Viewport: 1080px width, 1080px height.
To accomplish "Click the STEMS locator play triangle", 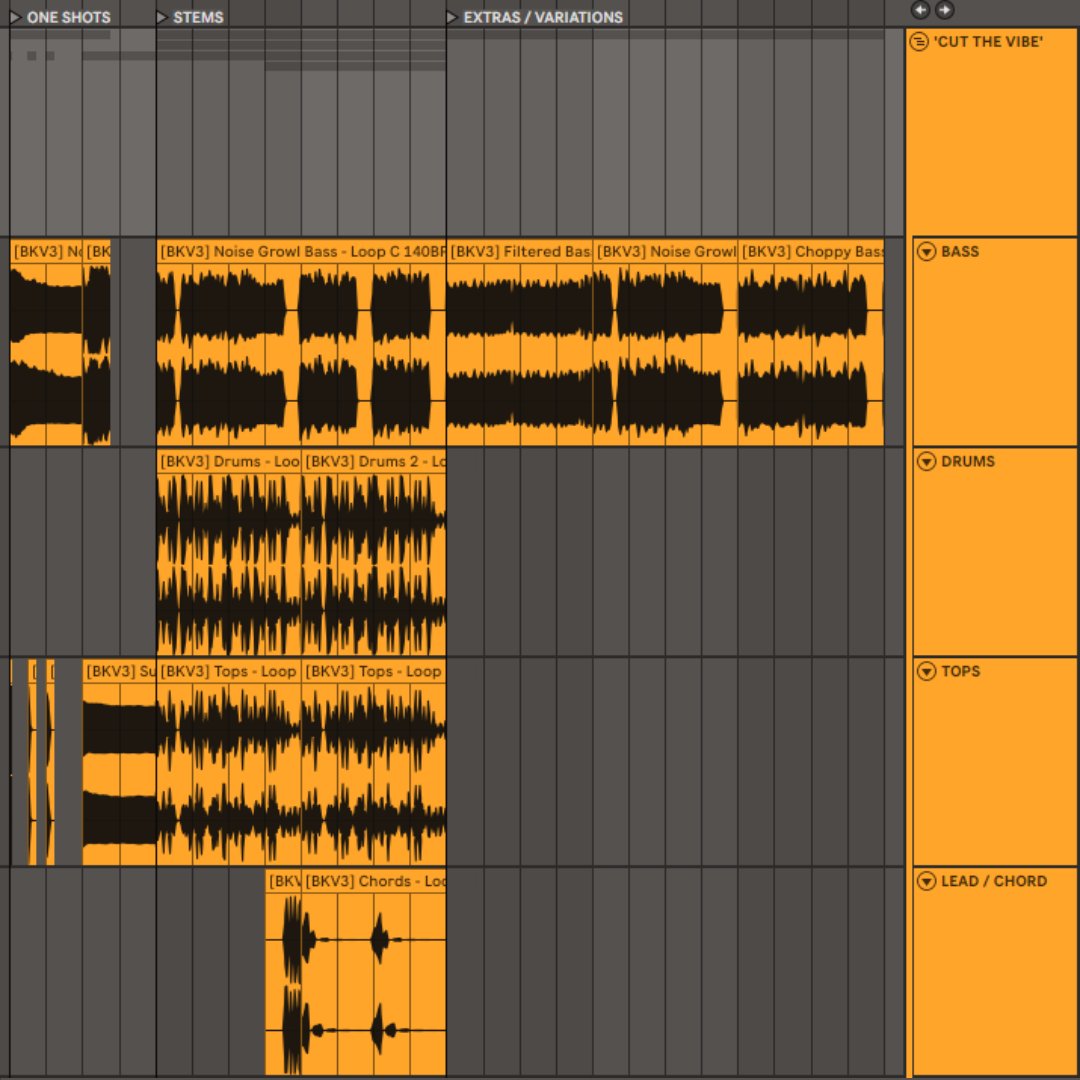I will [x=162, y=17].
